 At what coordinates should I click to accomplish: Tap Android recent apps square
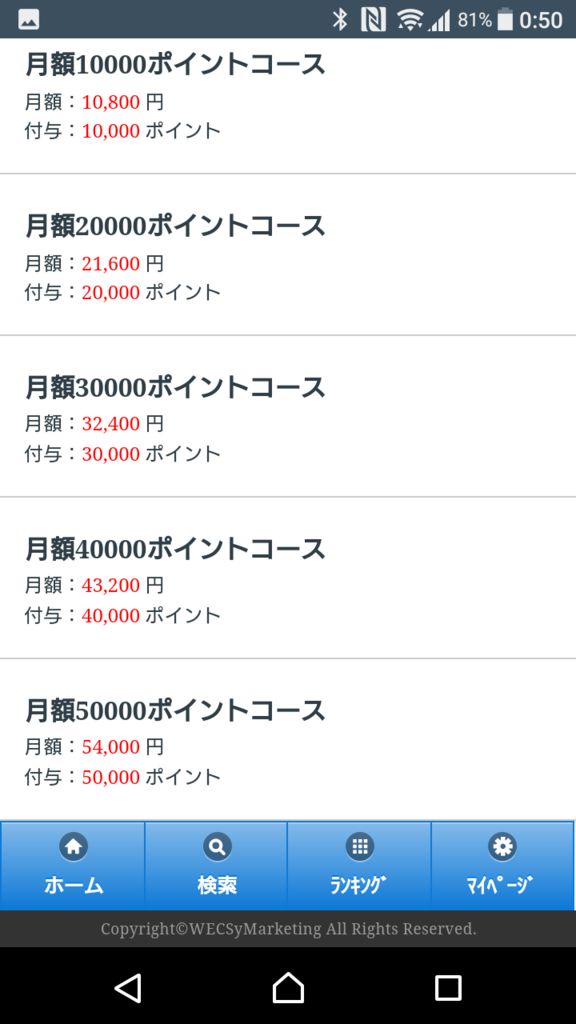448,988
